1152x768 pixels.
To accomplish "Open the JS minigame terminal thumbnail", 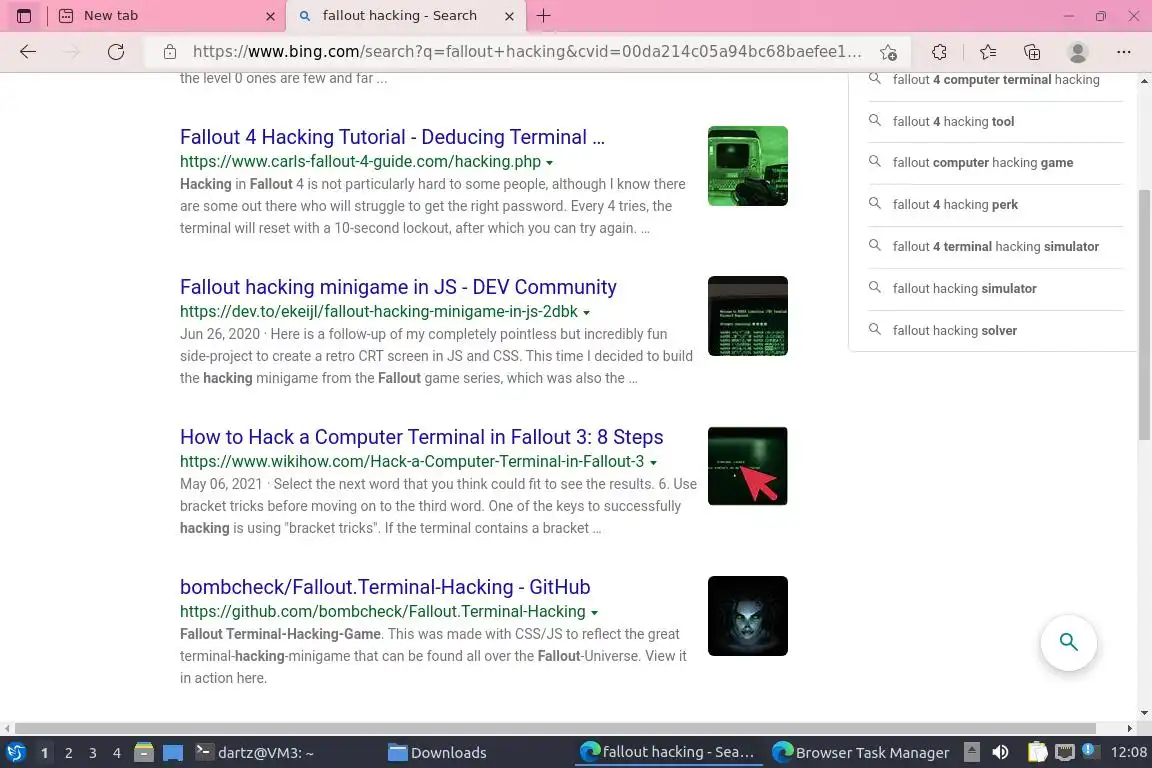I will [747, 316].
